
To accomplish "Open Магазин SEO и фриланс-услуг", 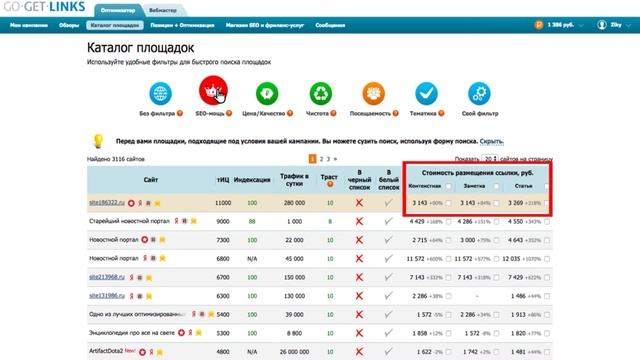I will point(265,25).
